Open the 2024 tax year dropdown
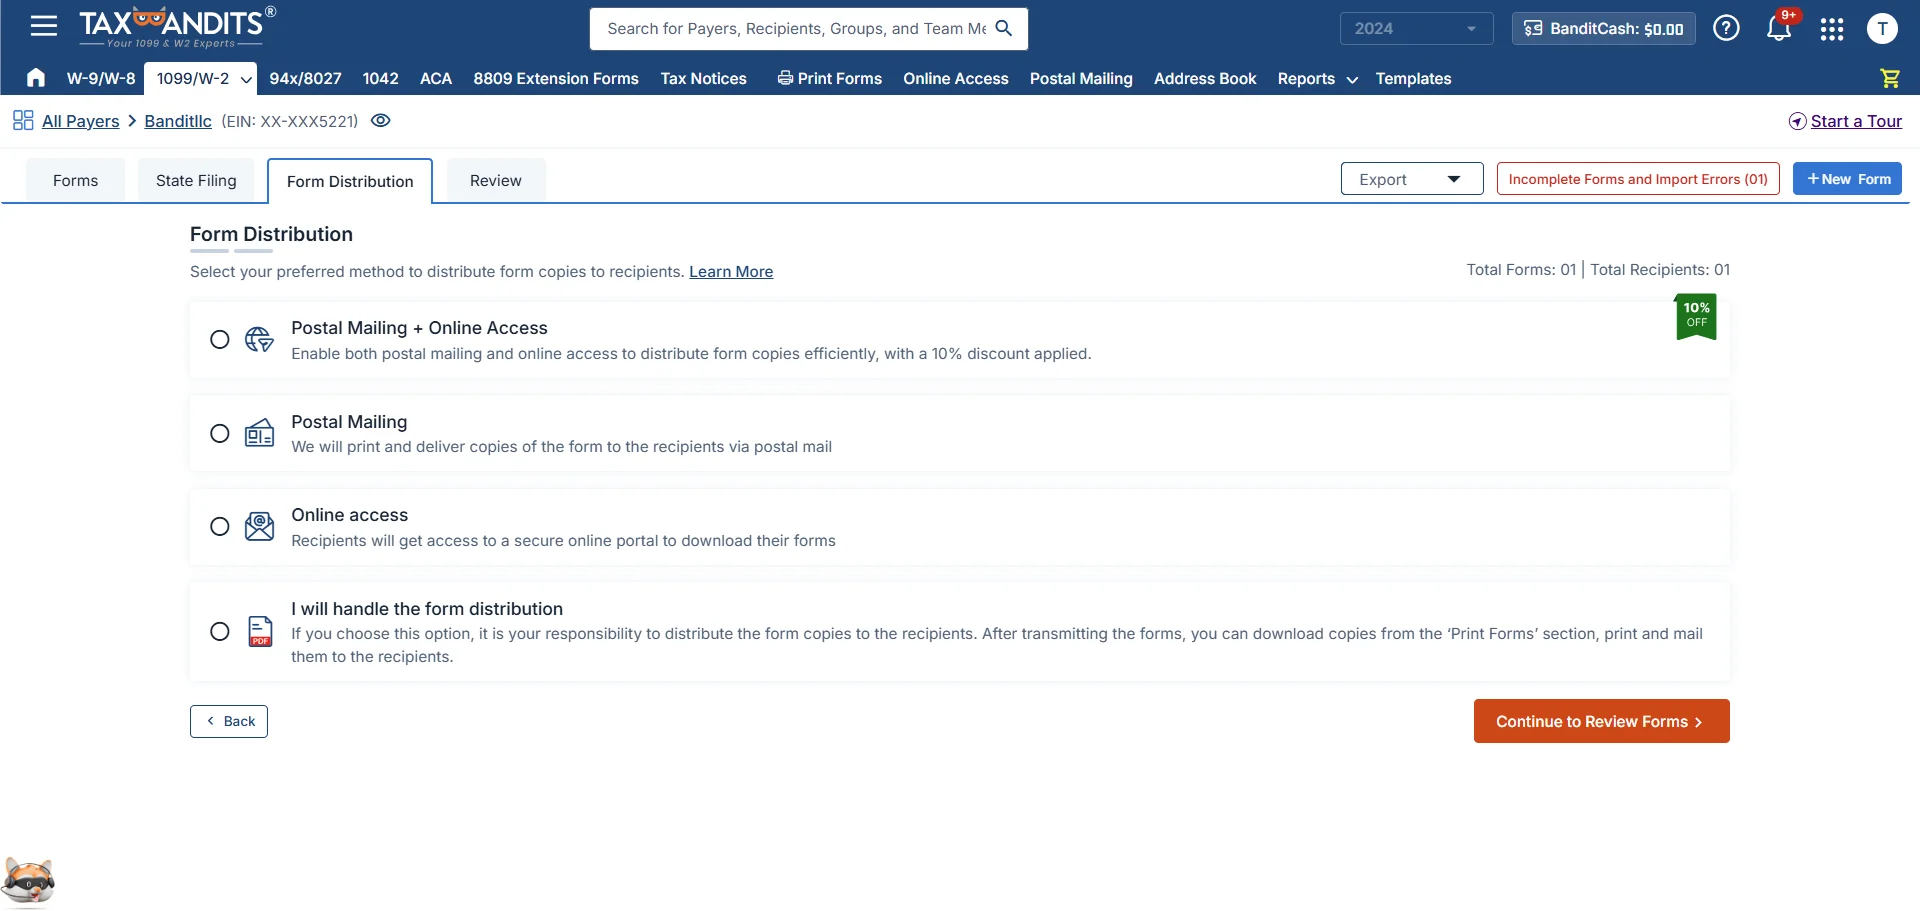1920x911 pixels. point(1416,28)
